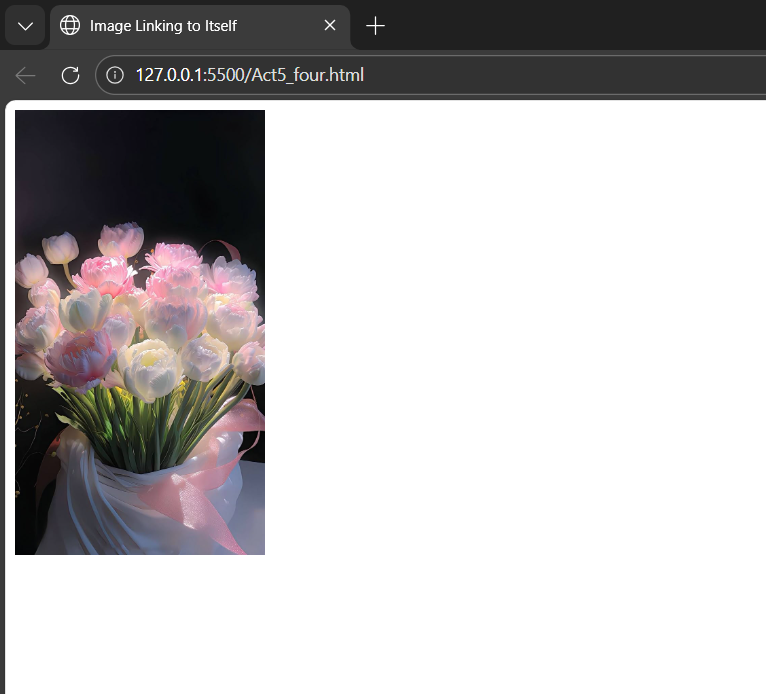Click the dark background atop the flower image
766x694 pixels.
(140, 160)
